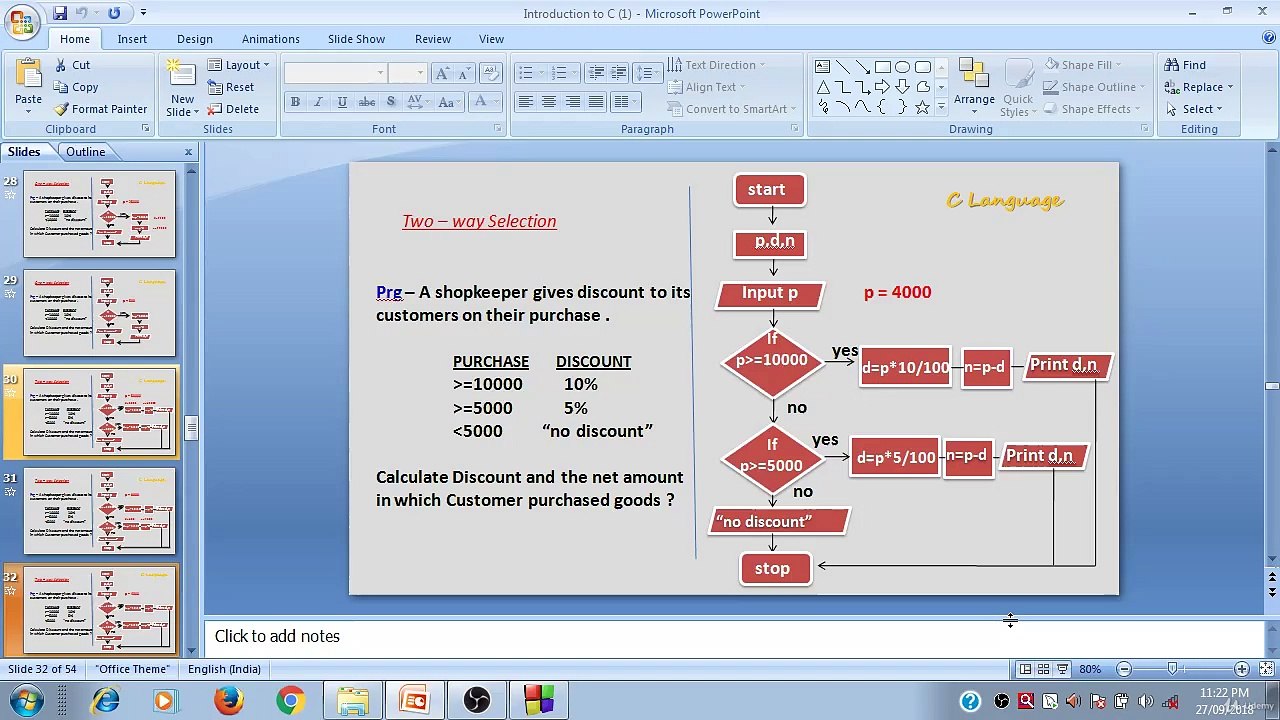Open the Select dropdown
Viewport: 1280px width, 720px height.
1193,109
